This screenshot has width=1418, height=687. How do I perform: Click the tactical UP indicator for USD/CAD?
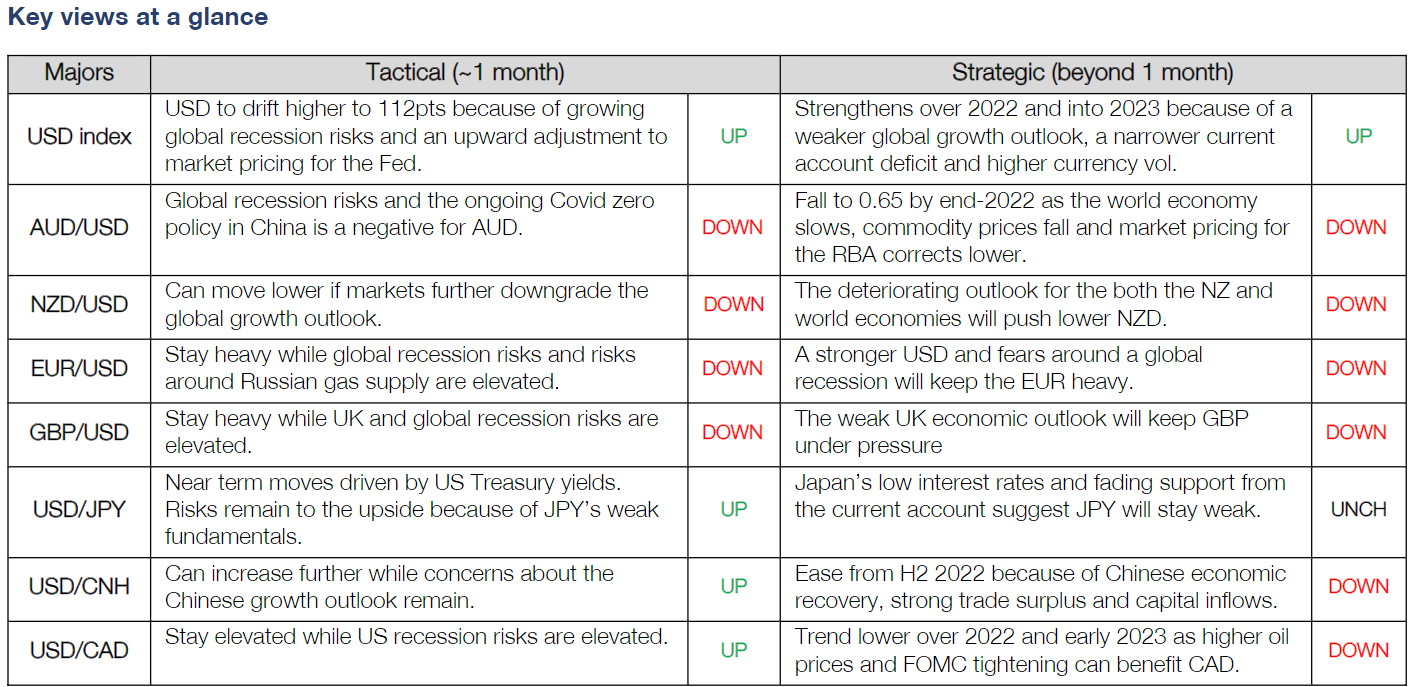coord(734,650)
